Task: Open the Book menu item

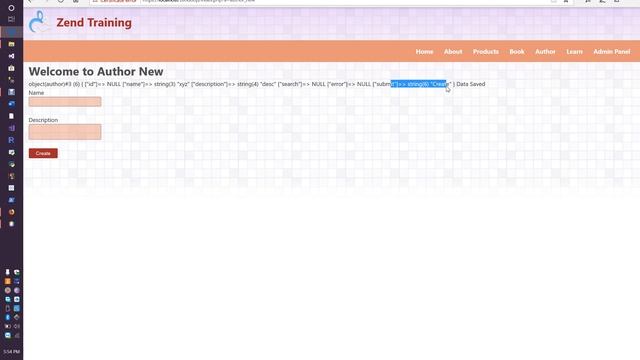Action: pyautogui.click(x=516, y=52)
